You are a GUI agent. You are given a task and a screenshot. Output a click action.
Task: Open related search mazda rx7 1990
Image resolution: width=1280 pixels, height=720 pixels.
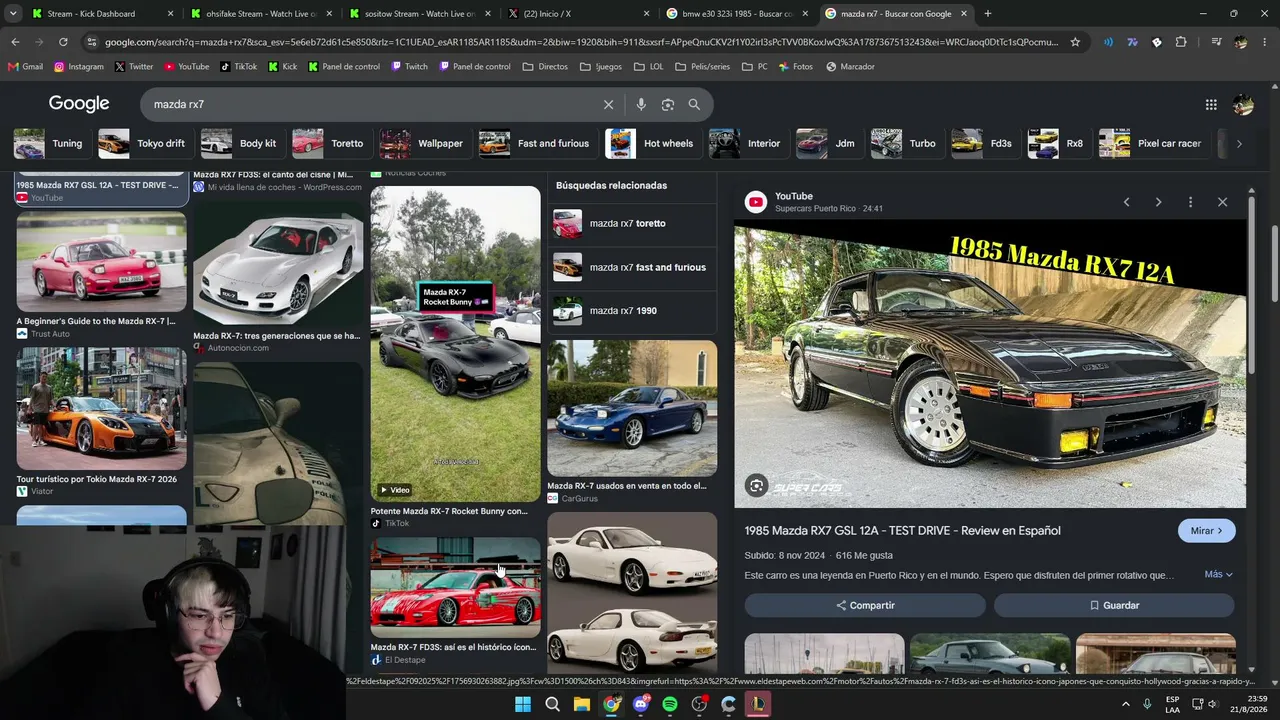pyautogui.click(x=632, y=311)
